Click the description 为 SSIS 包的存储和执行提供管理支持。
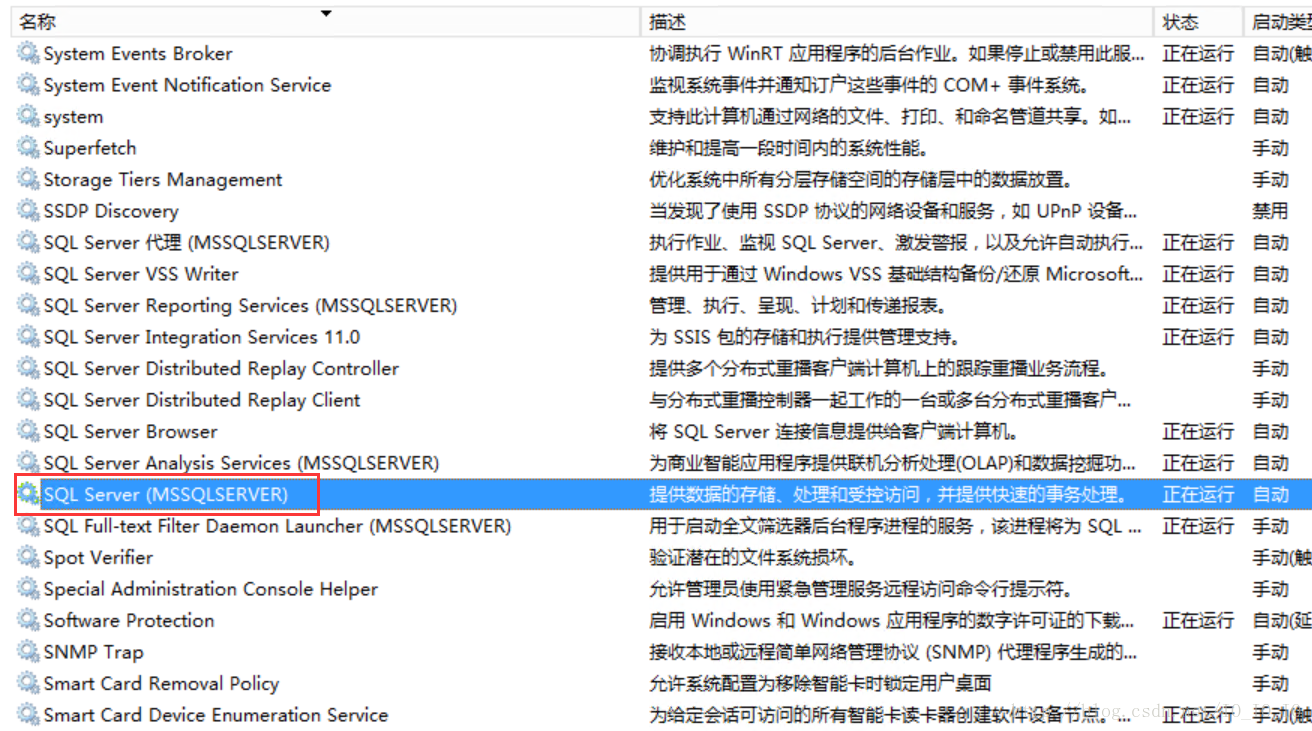 [805, 337]
